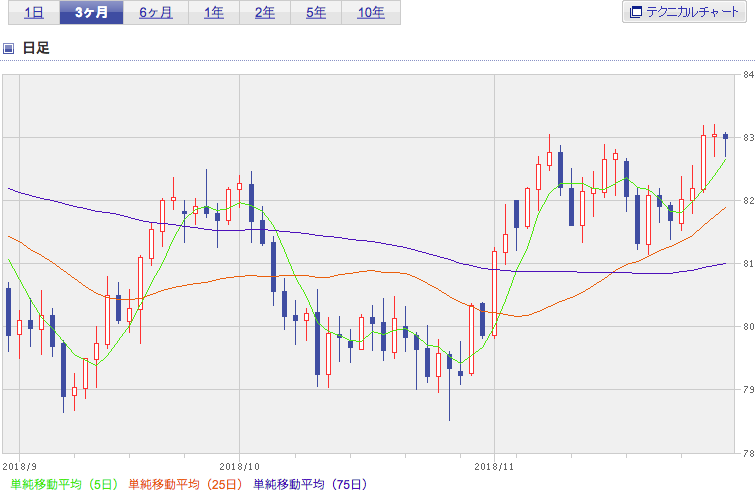This screenshot has width=755, height=493.
Task: Click the 82 price axis label
Action: point(748,201)
